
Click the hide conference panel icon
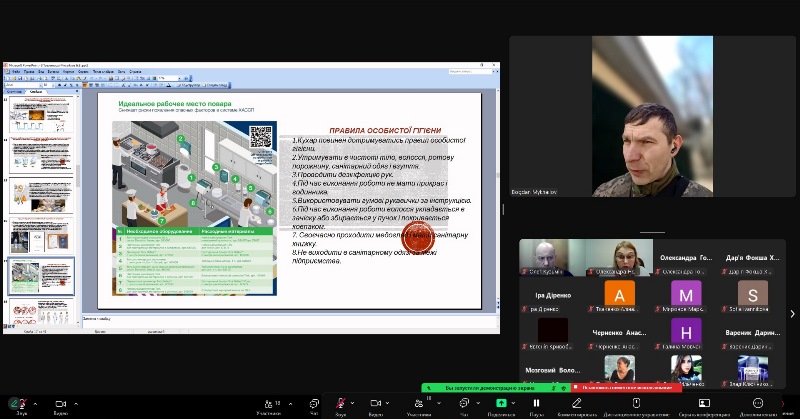pos(702,402)
